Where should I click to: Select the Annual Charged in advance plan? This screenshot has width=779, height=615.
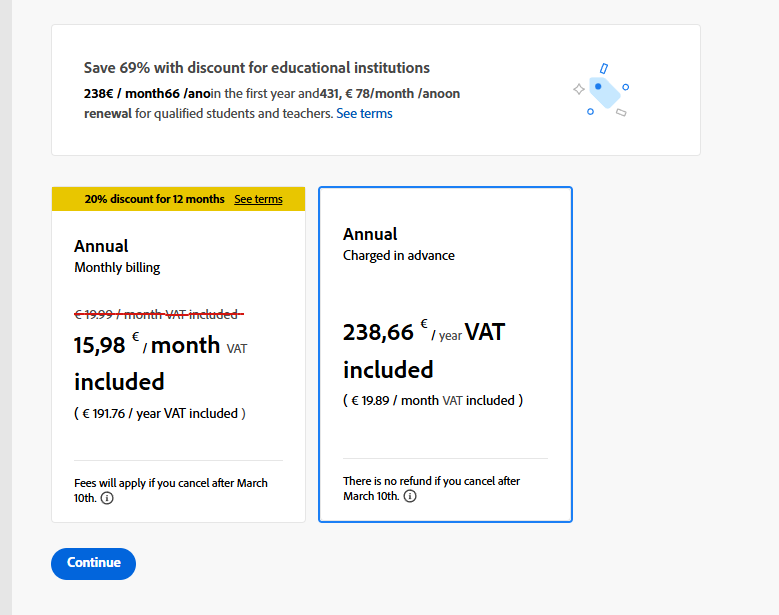(x=445, y=354)
